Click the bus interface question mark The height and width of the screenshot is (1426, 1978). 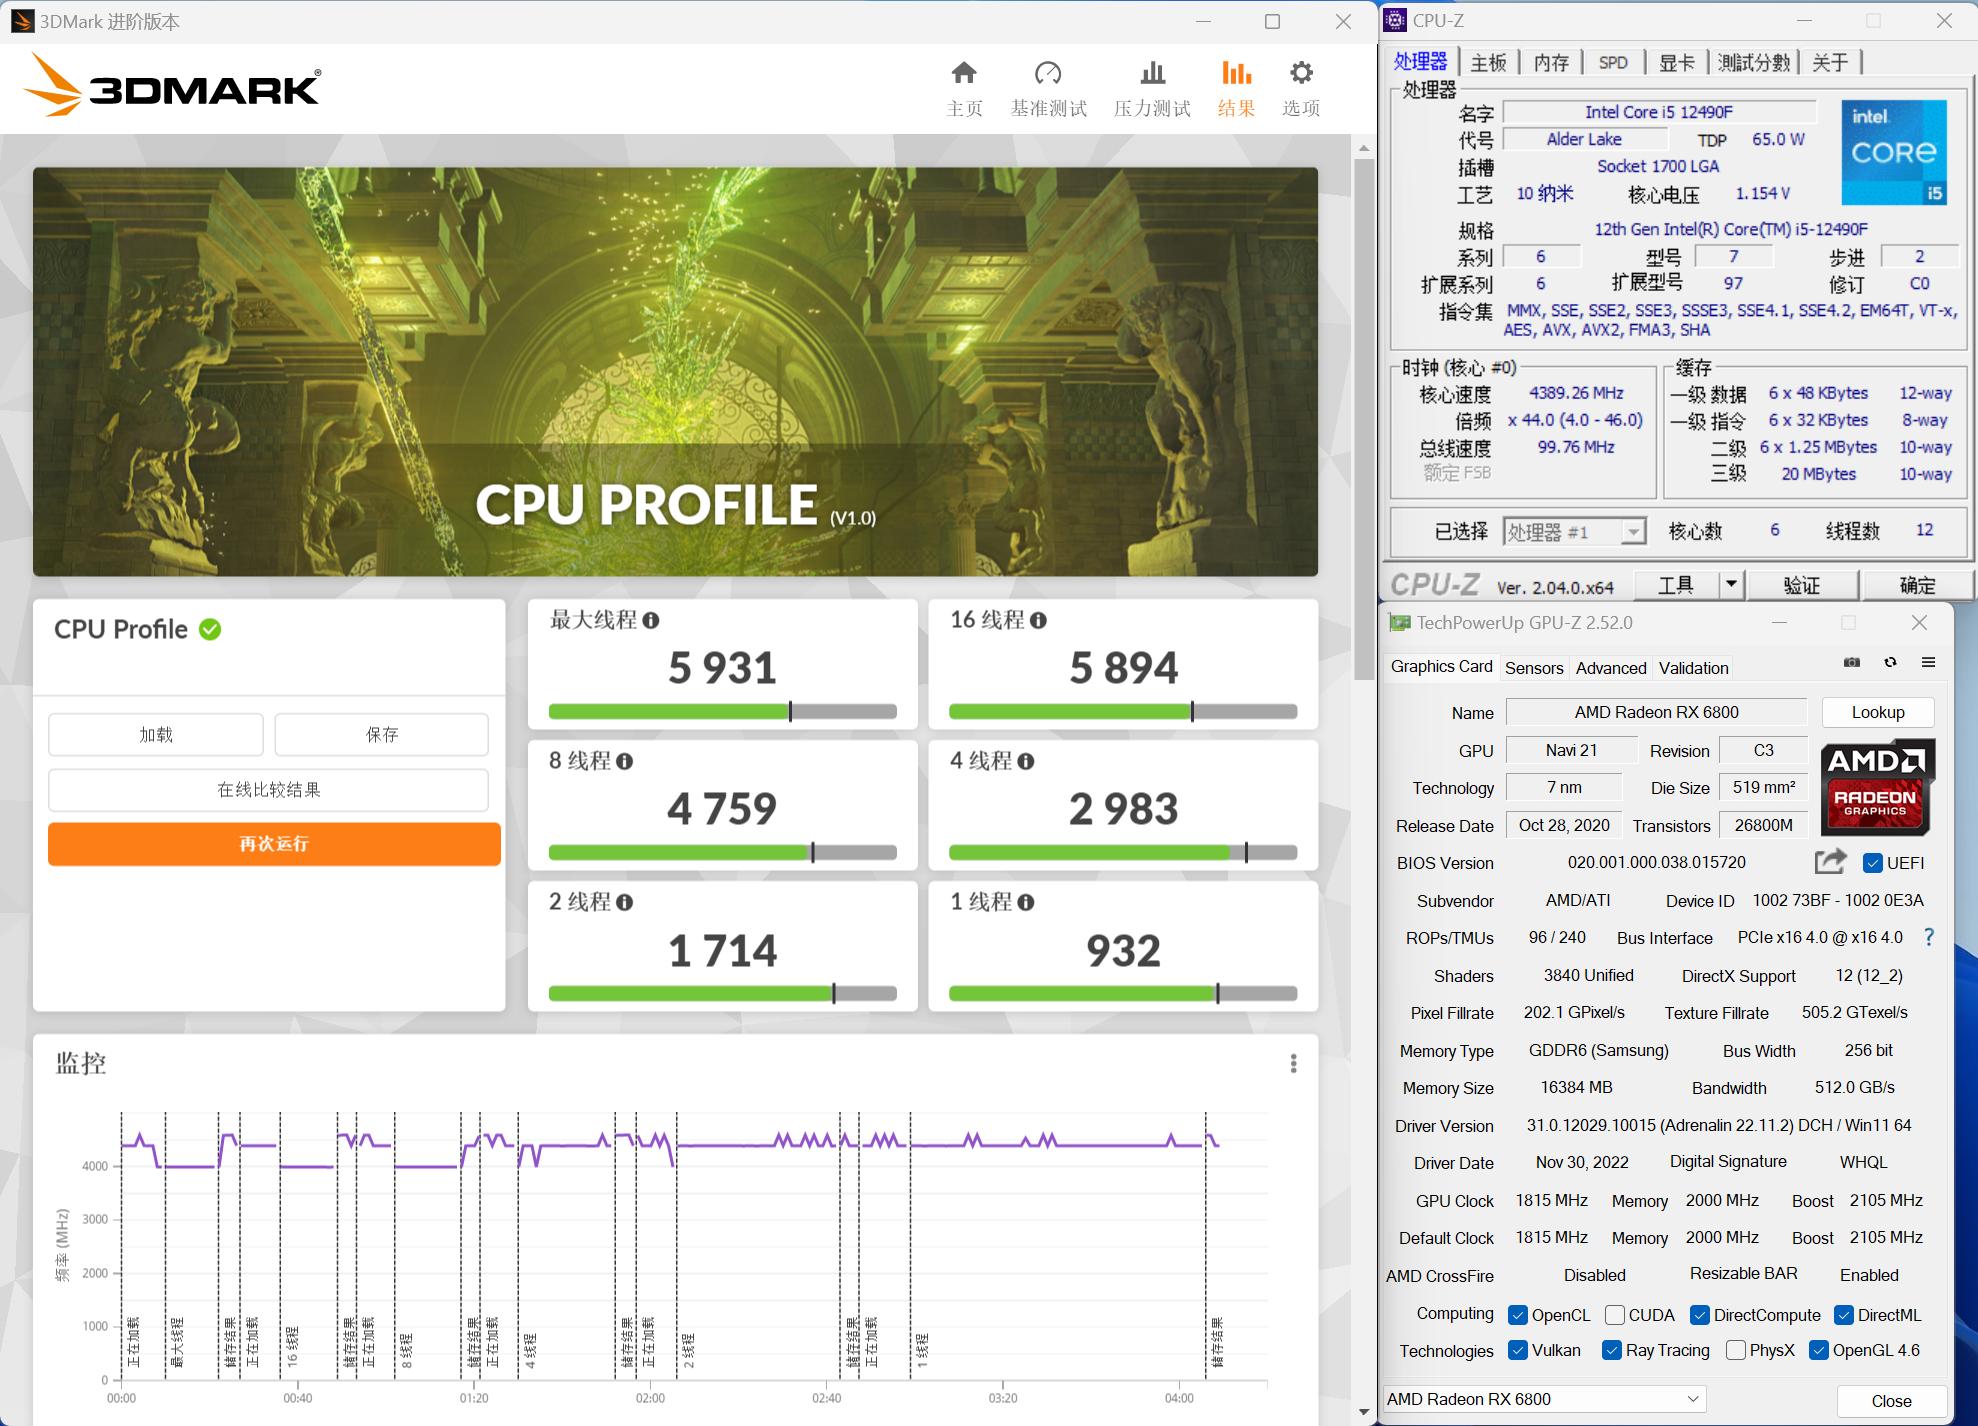[x=1929, y=937]
